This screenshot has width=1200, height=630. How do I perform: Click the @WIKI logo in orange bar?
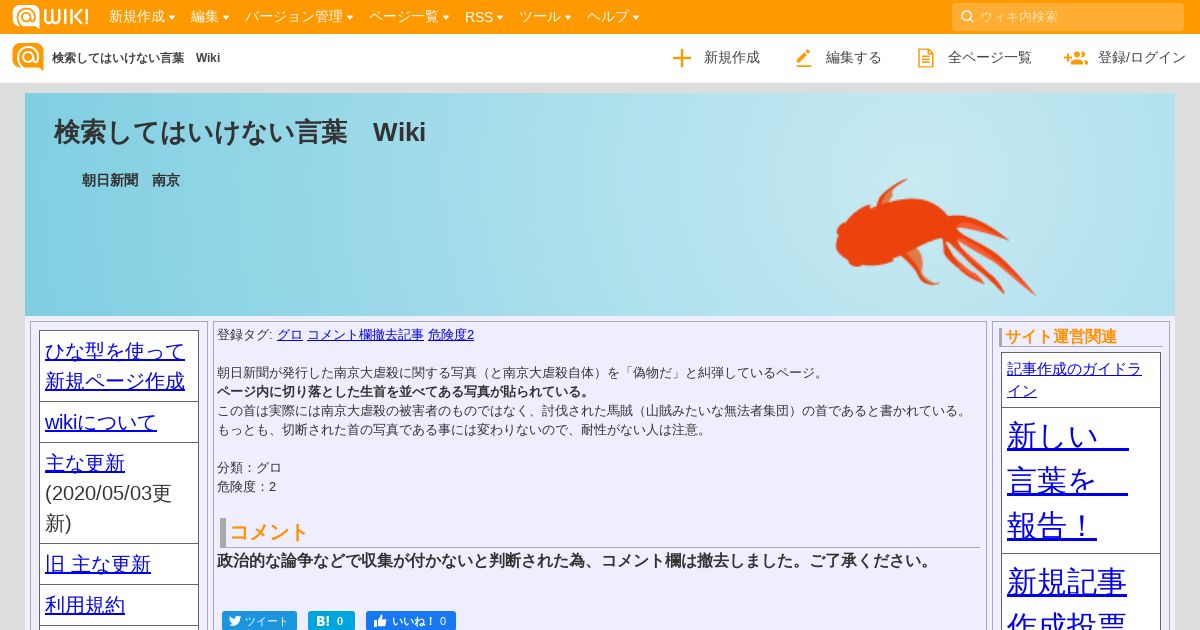coord(50,16)
